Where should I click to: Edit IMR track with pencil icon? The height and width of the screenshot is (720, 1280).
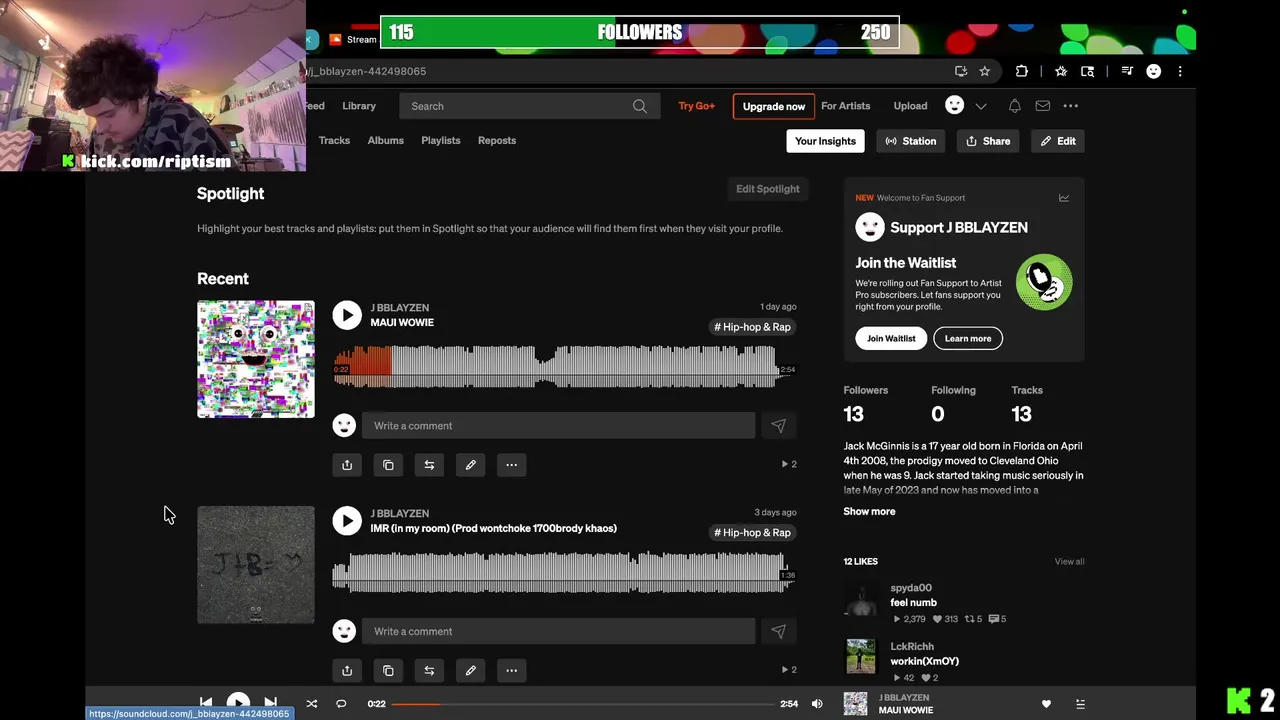(470, 671)
